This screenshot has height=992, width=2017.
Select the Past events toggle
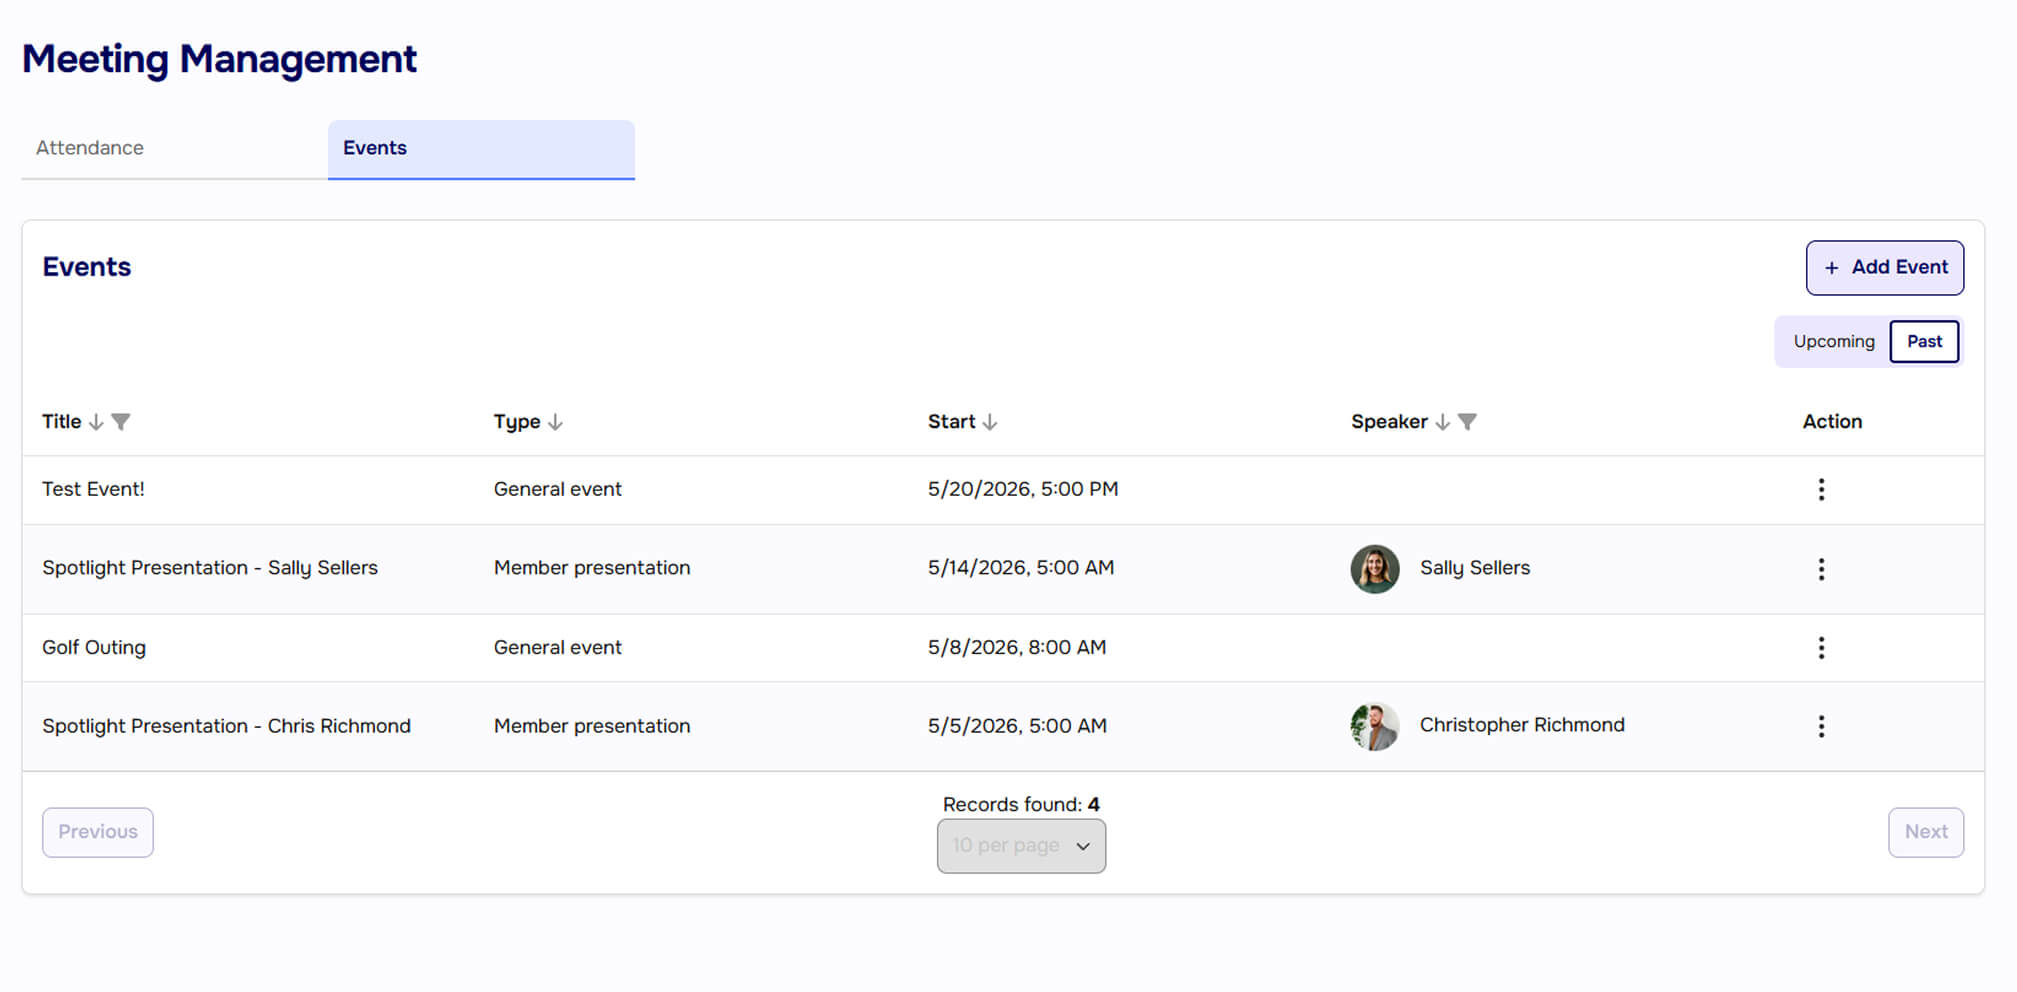click(x=1924, y=341)
